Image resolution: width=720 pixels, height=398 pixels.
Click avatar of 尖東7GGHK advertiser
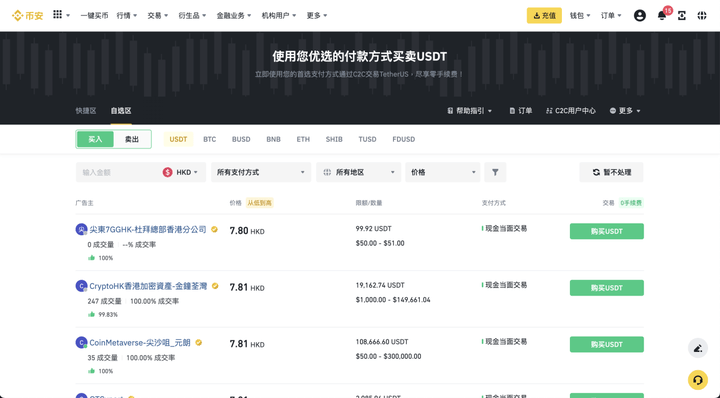click(x=81, y=229)
